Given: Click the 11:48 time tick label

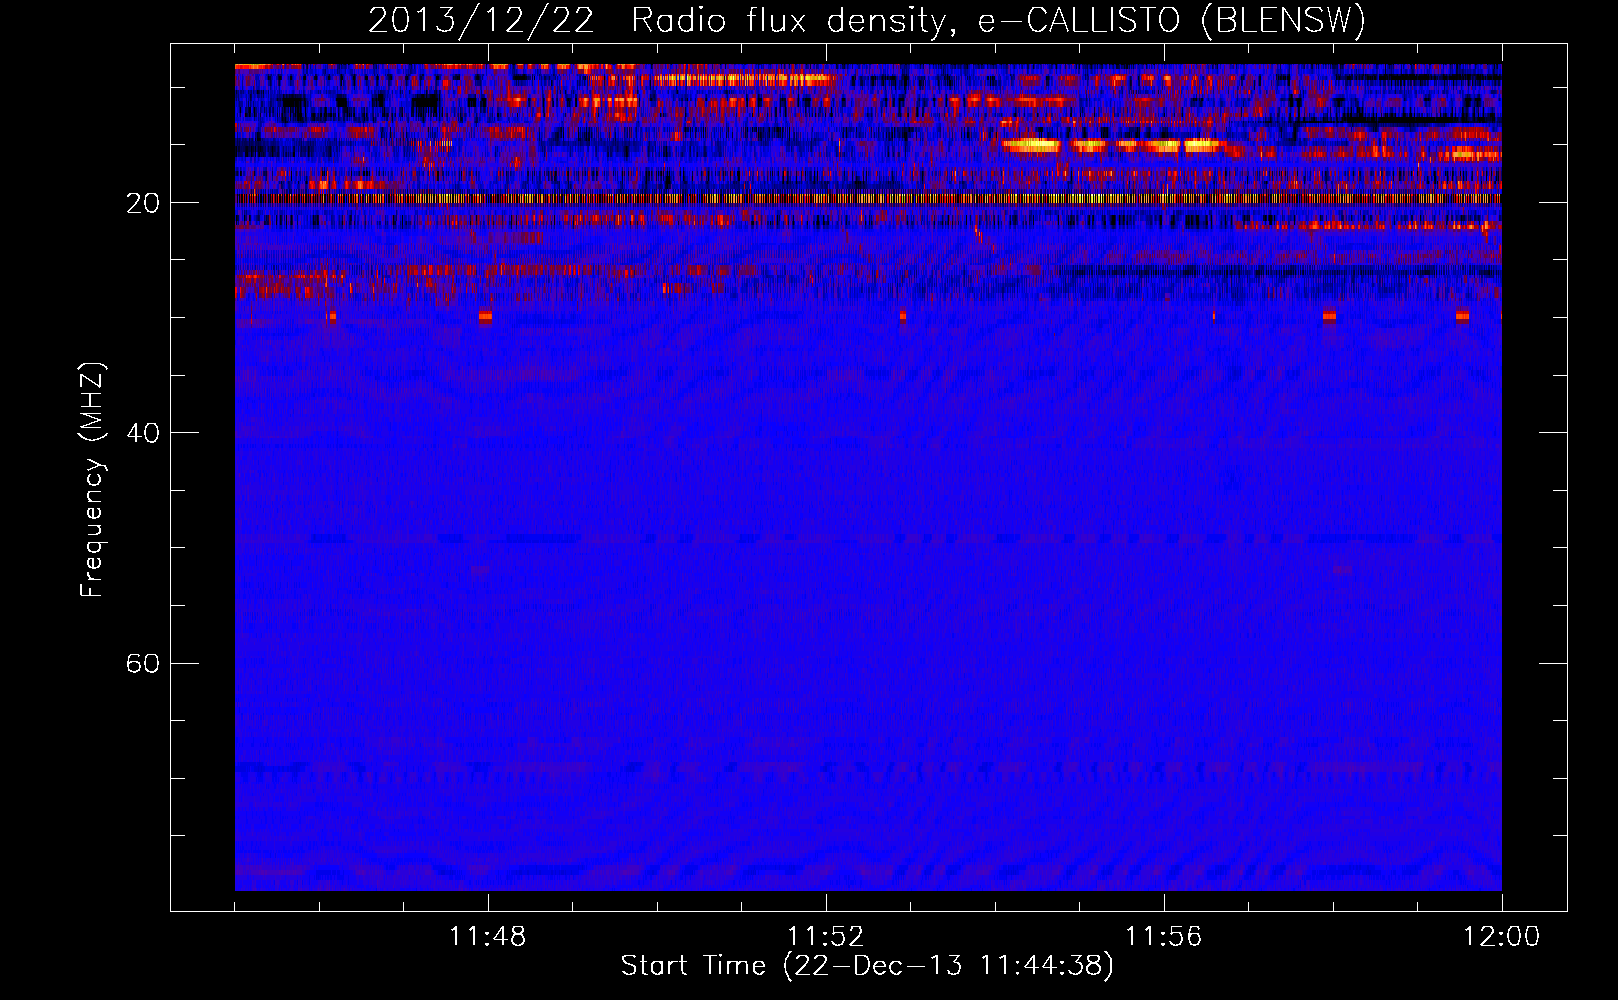Looking at the screenshot, I should (488, 937).
